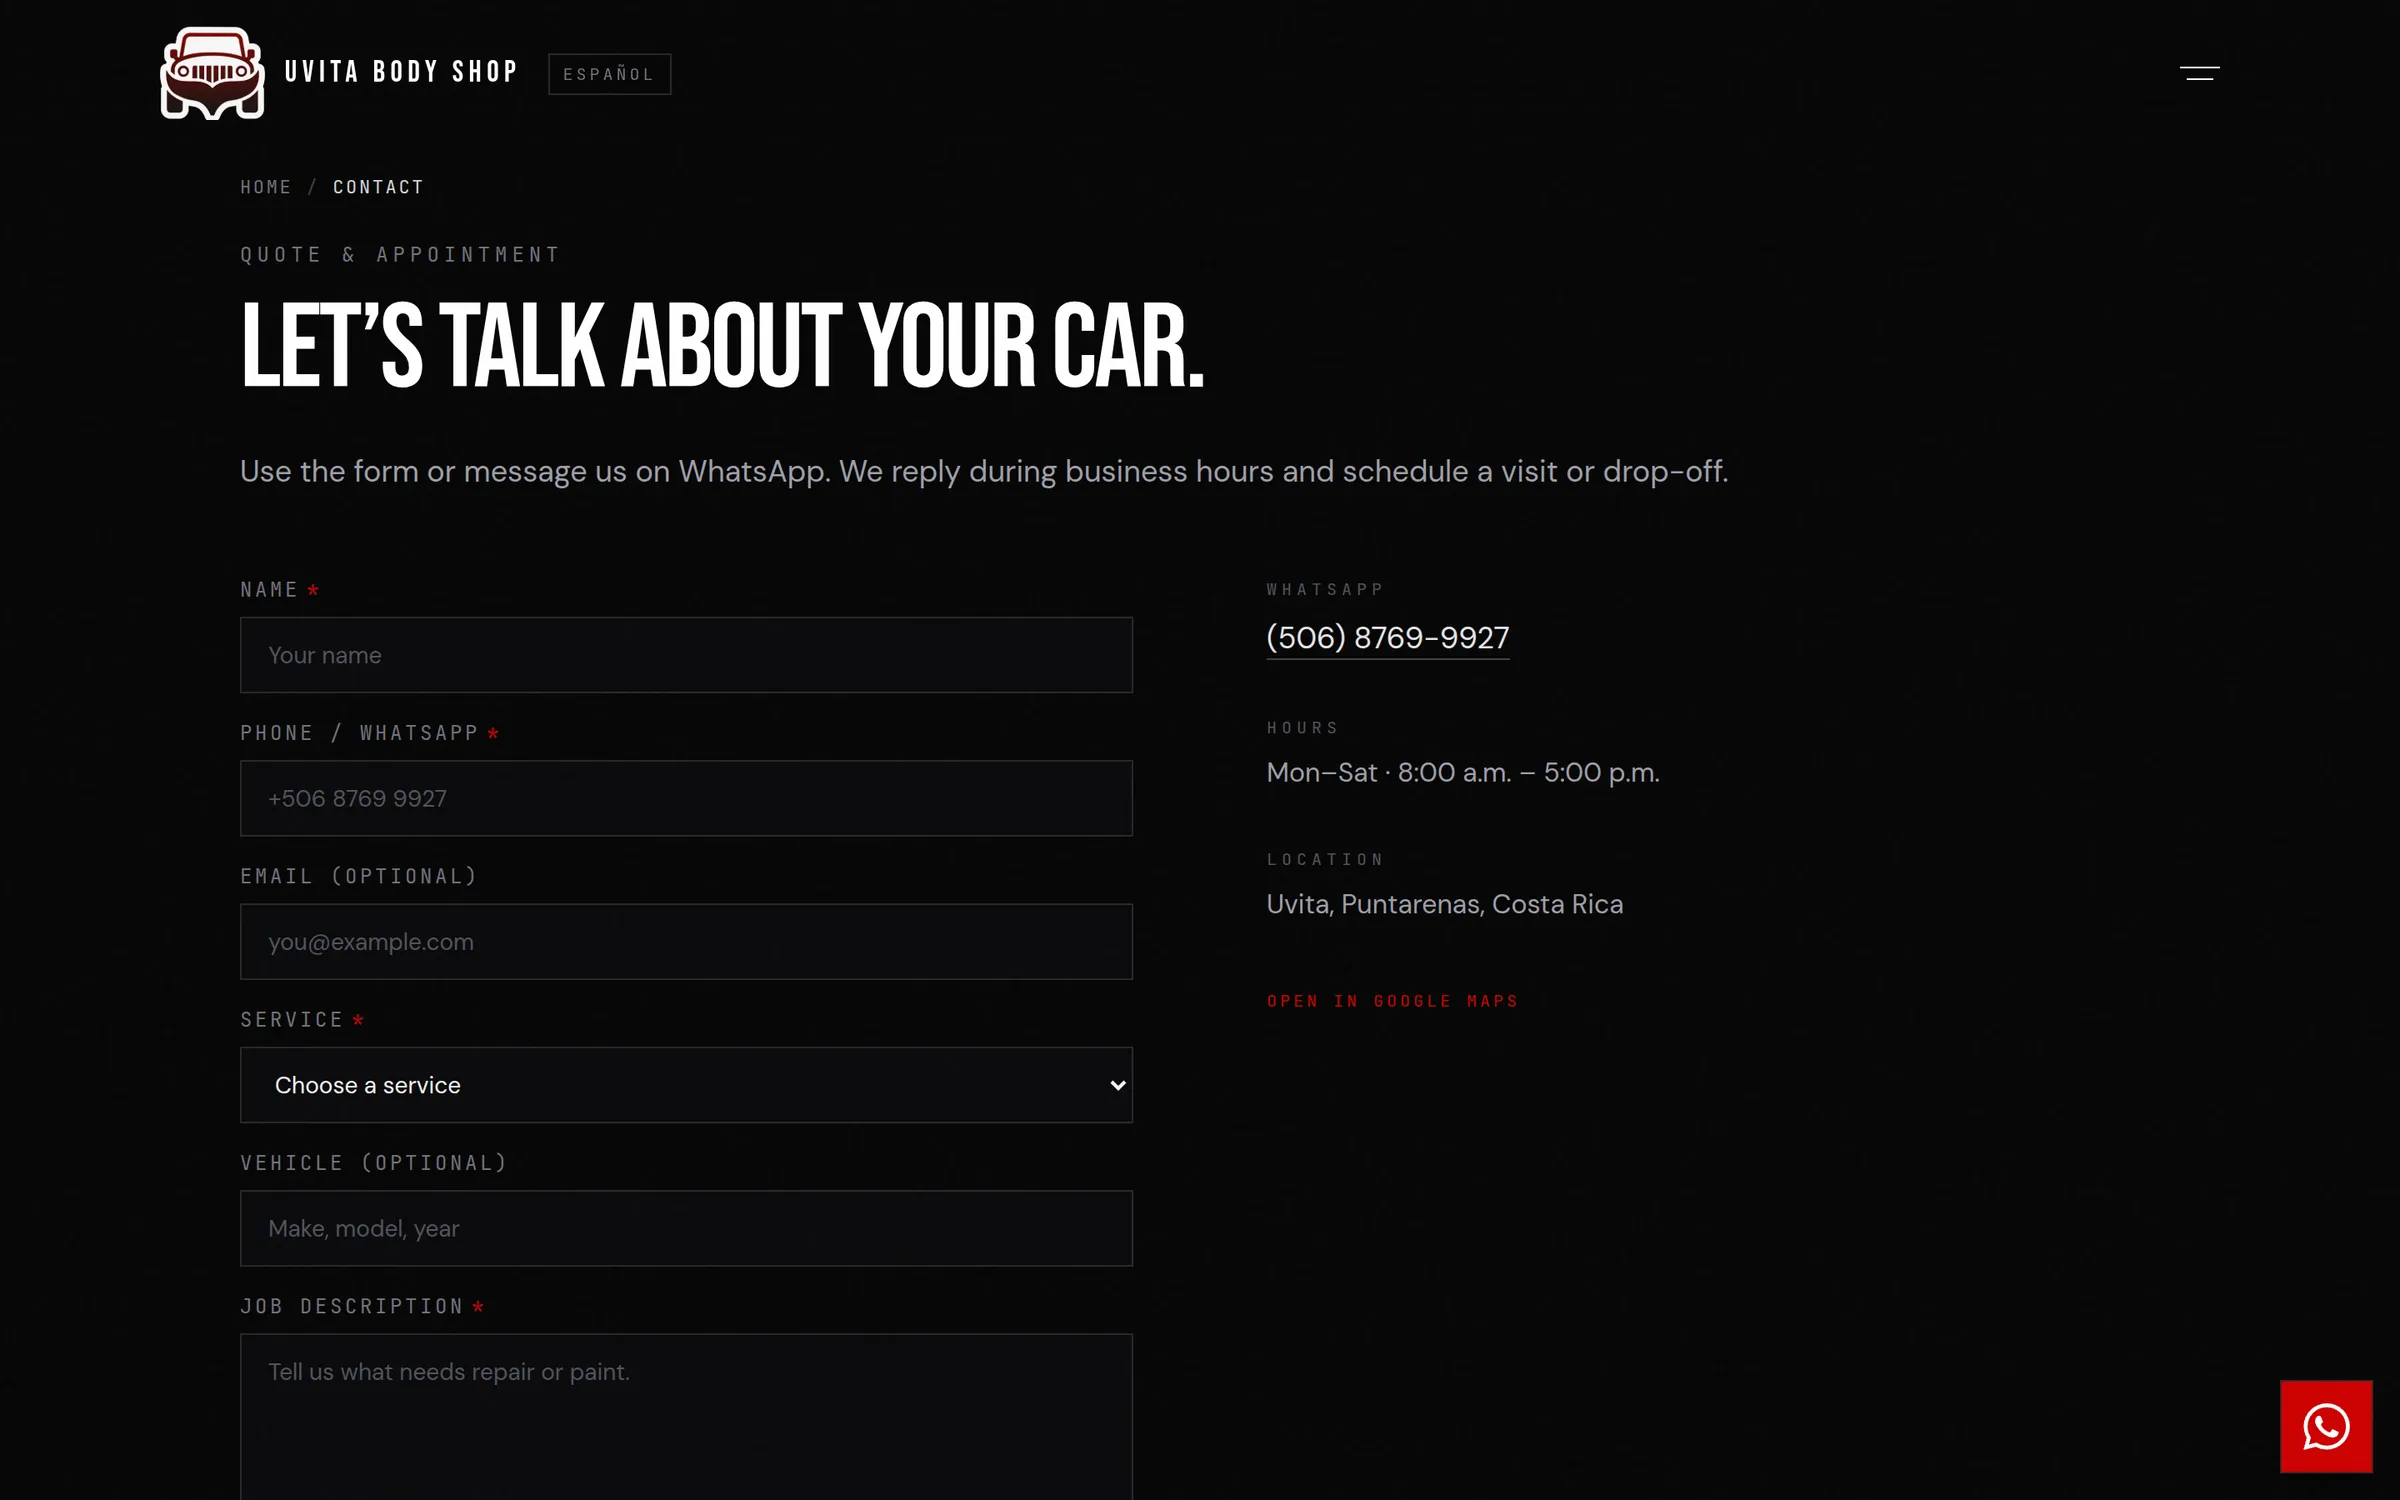Go to the Home breadcrumb
The width and height of the screenshot is (2400, 1500).
266,187
